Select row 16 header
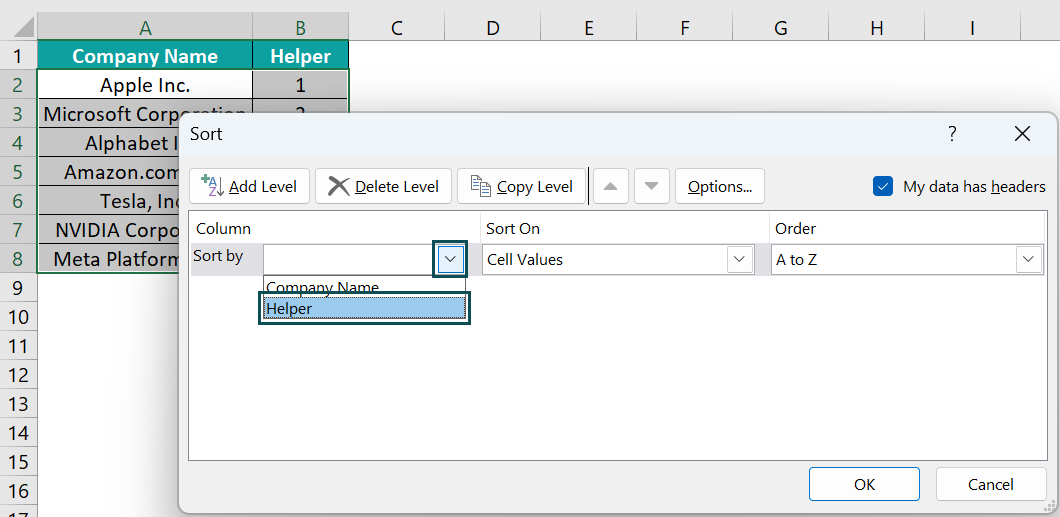Viewport: 1060px width, 517px height. point(18,491)
